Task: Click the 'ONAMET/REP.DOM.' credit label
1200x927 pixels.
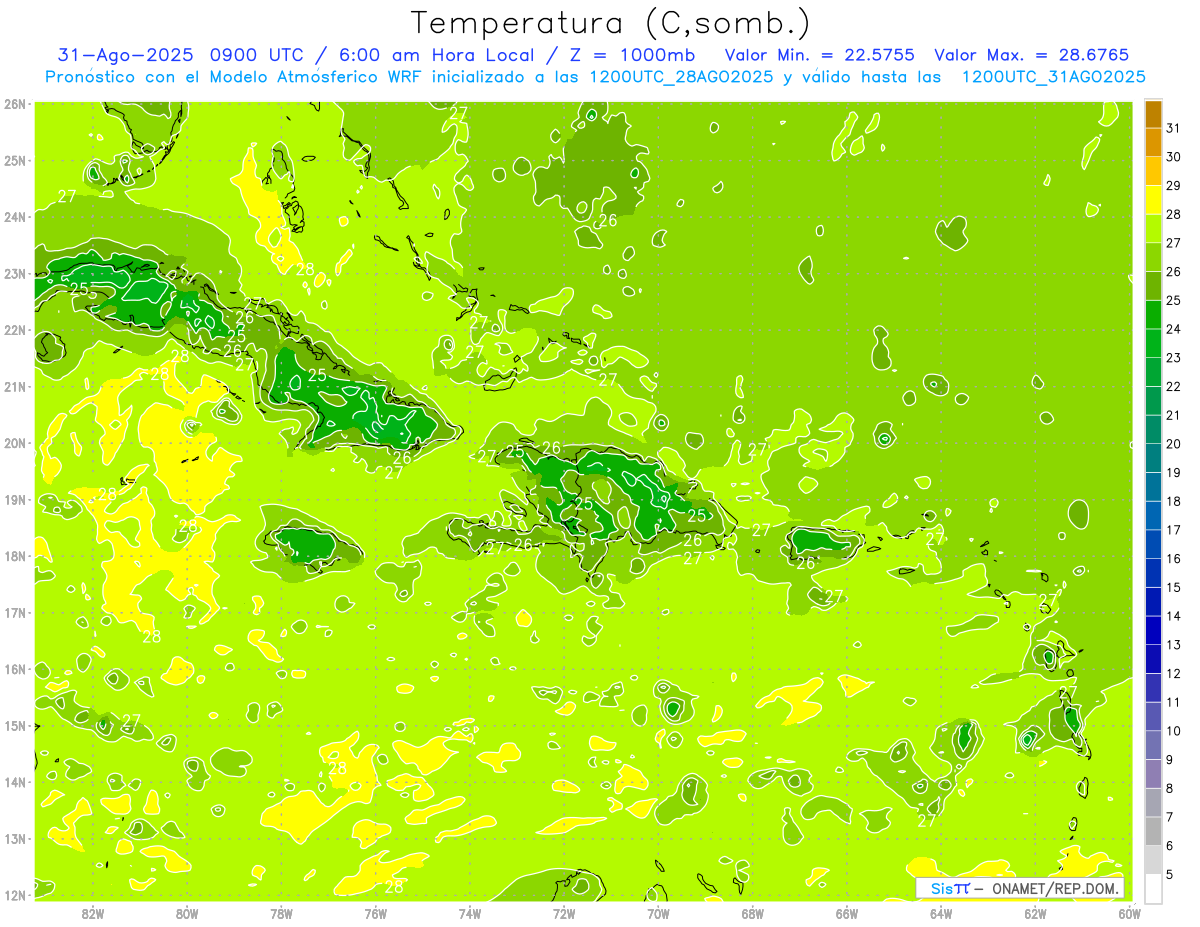Action: point(1056,888)
